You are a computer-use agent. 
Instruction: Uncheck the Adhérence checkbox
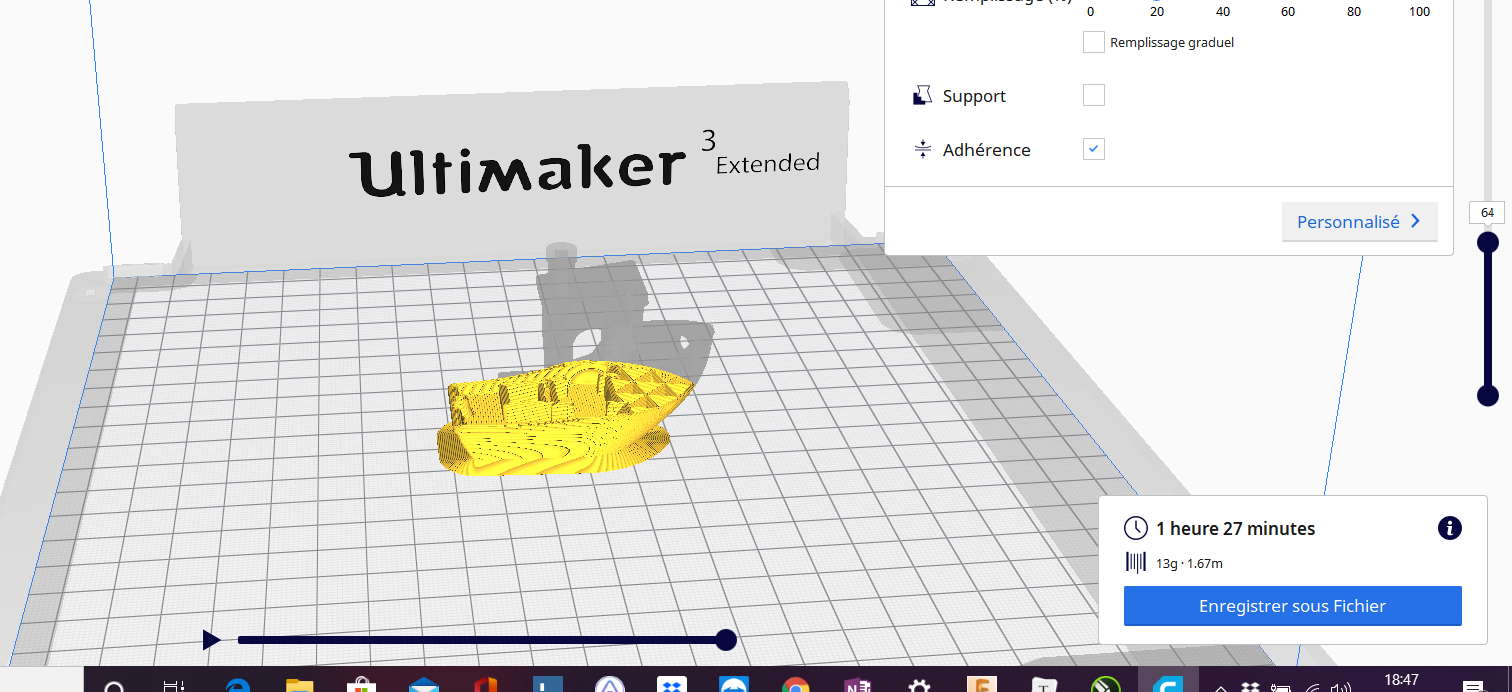pyautogui.click(x=1094, y=149)
